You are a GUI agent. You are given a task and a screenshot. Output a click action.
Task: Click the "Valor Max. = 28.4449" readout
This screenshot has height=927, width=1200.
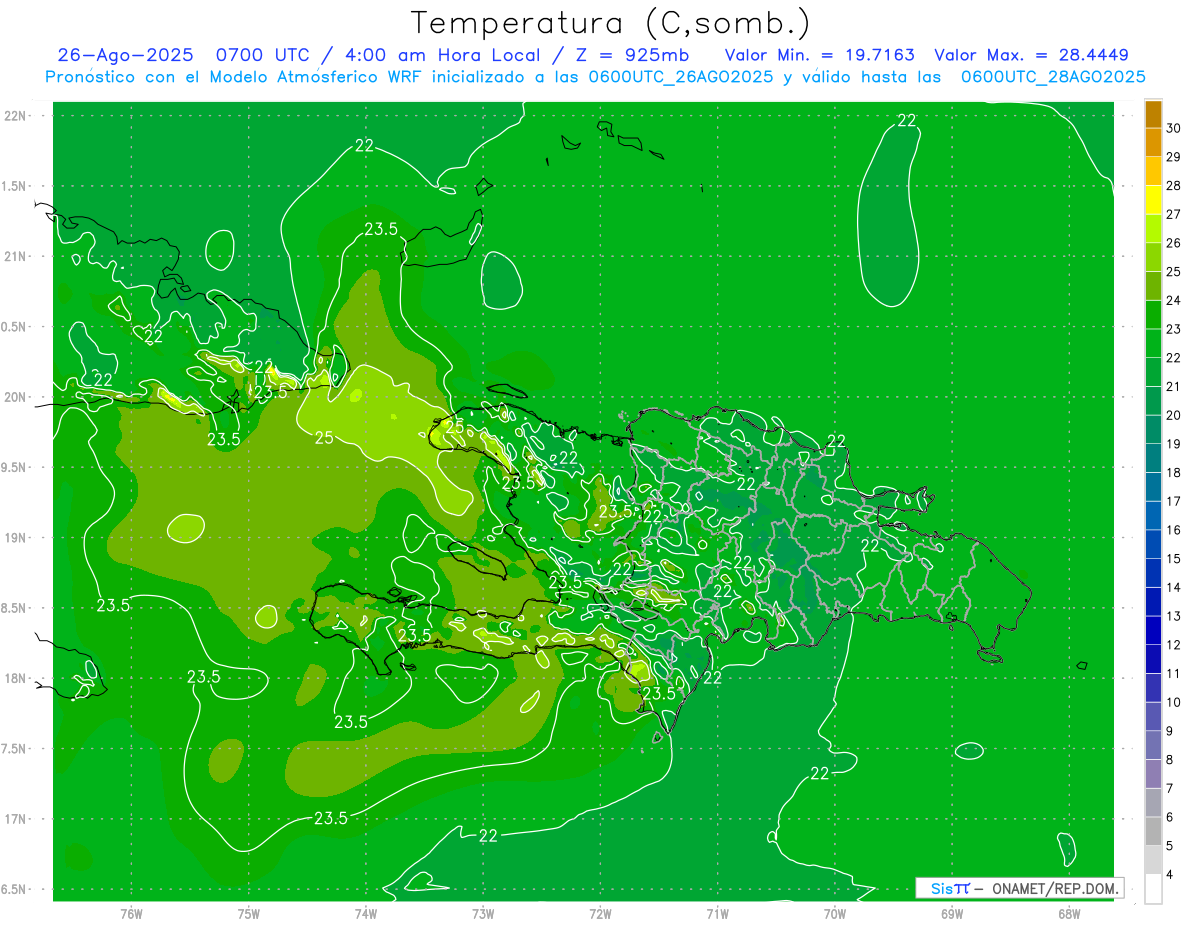point(1031,55)
